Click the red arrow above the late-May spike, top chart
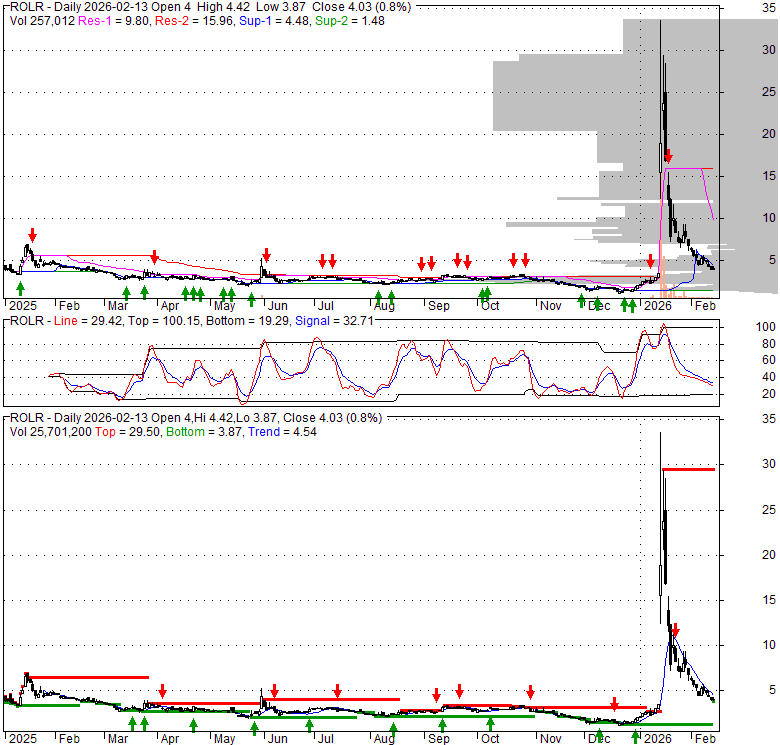This screenshot has width=780, height=745. coord(266,255)
